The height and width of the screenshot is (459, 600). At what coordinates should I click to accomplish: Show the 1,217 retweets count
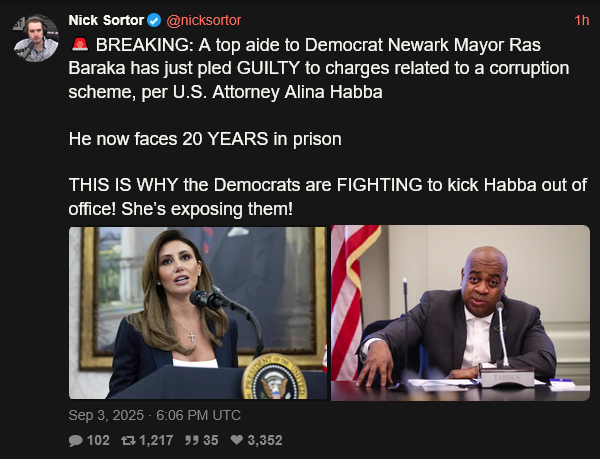(x=156, y=440)
